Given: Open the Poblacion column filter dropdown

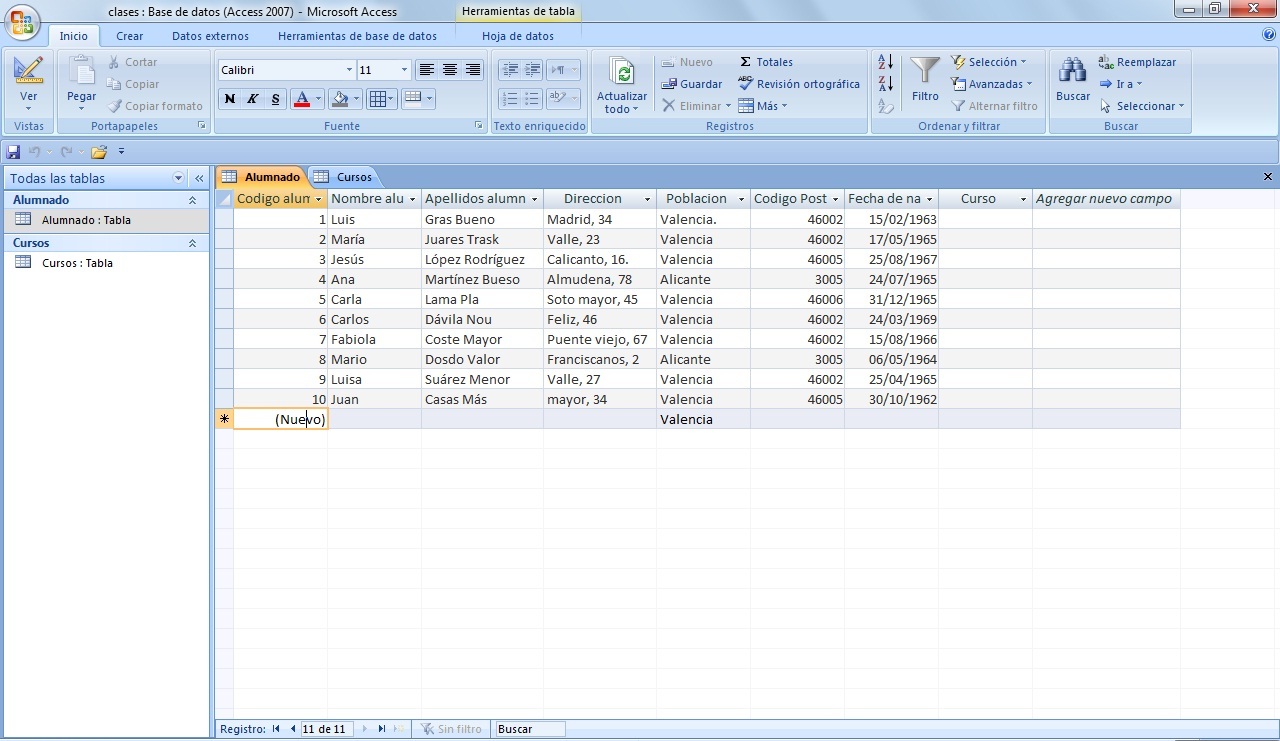Looking at the screenshot, I should coord(741,198).
